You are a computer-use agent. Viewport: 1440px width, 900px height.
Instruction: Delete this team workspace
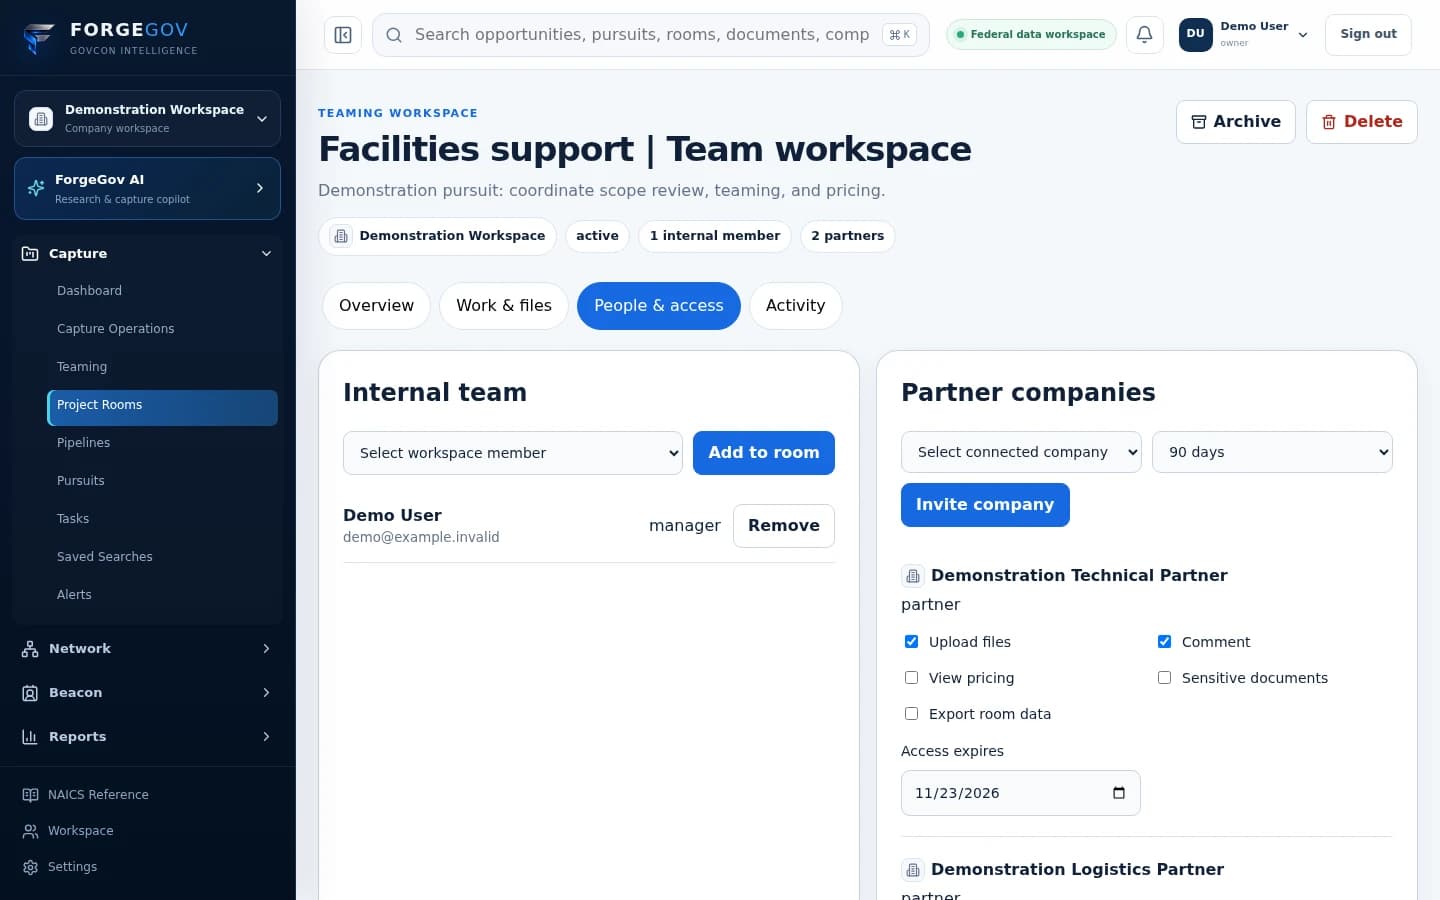click(x=1362, y=122)
